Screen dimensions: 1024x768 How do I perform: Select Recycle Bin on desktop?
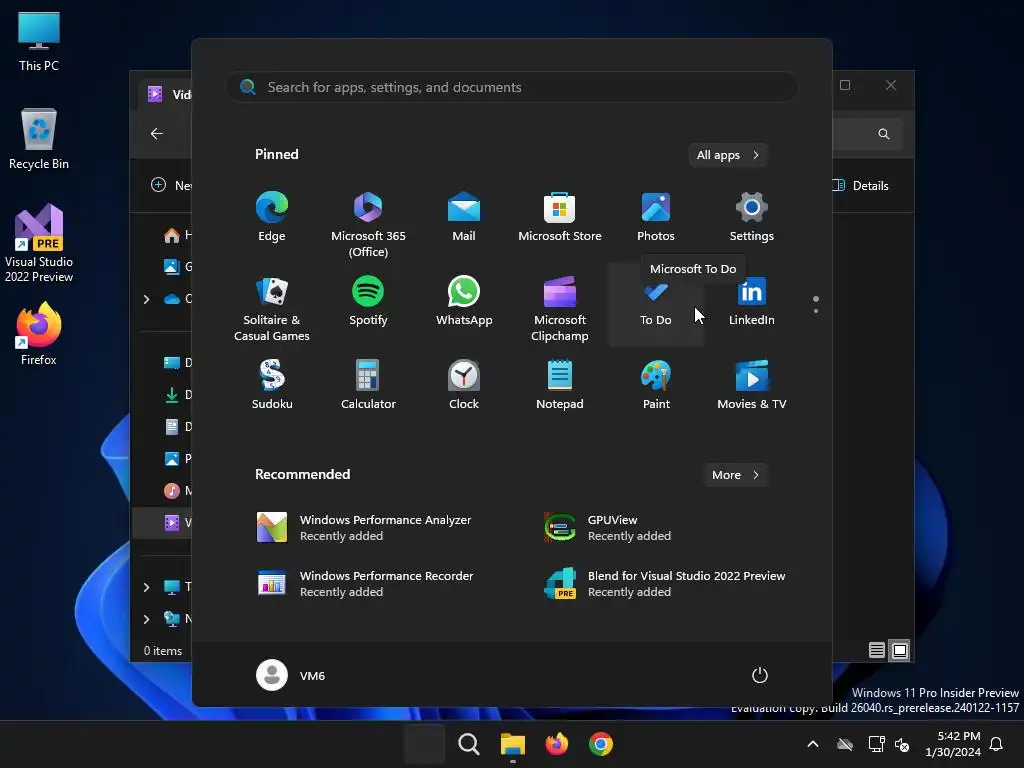tap(39, 139)
